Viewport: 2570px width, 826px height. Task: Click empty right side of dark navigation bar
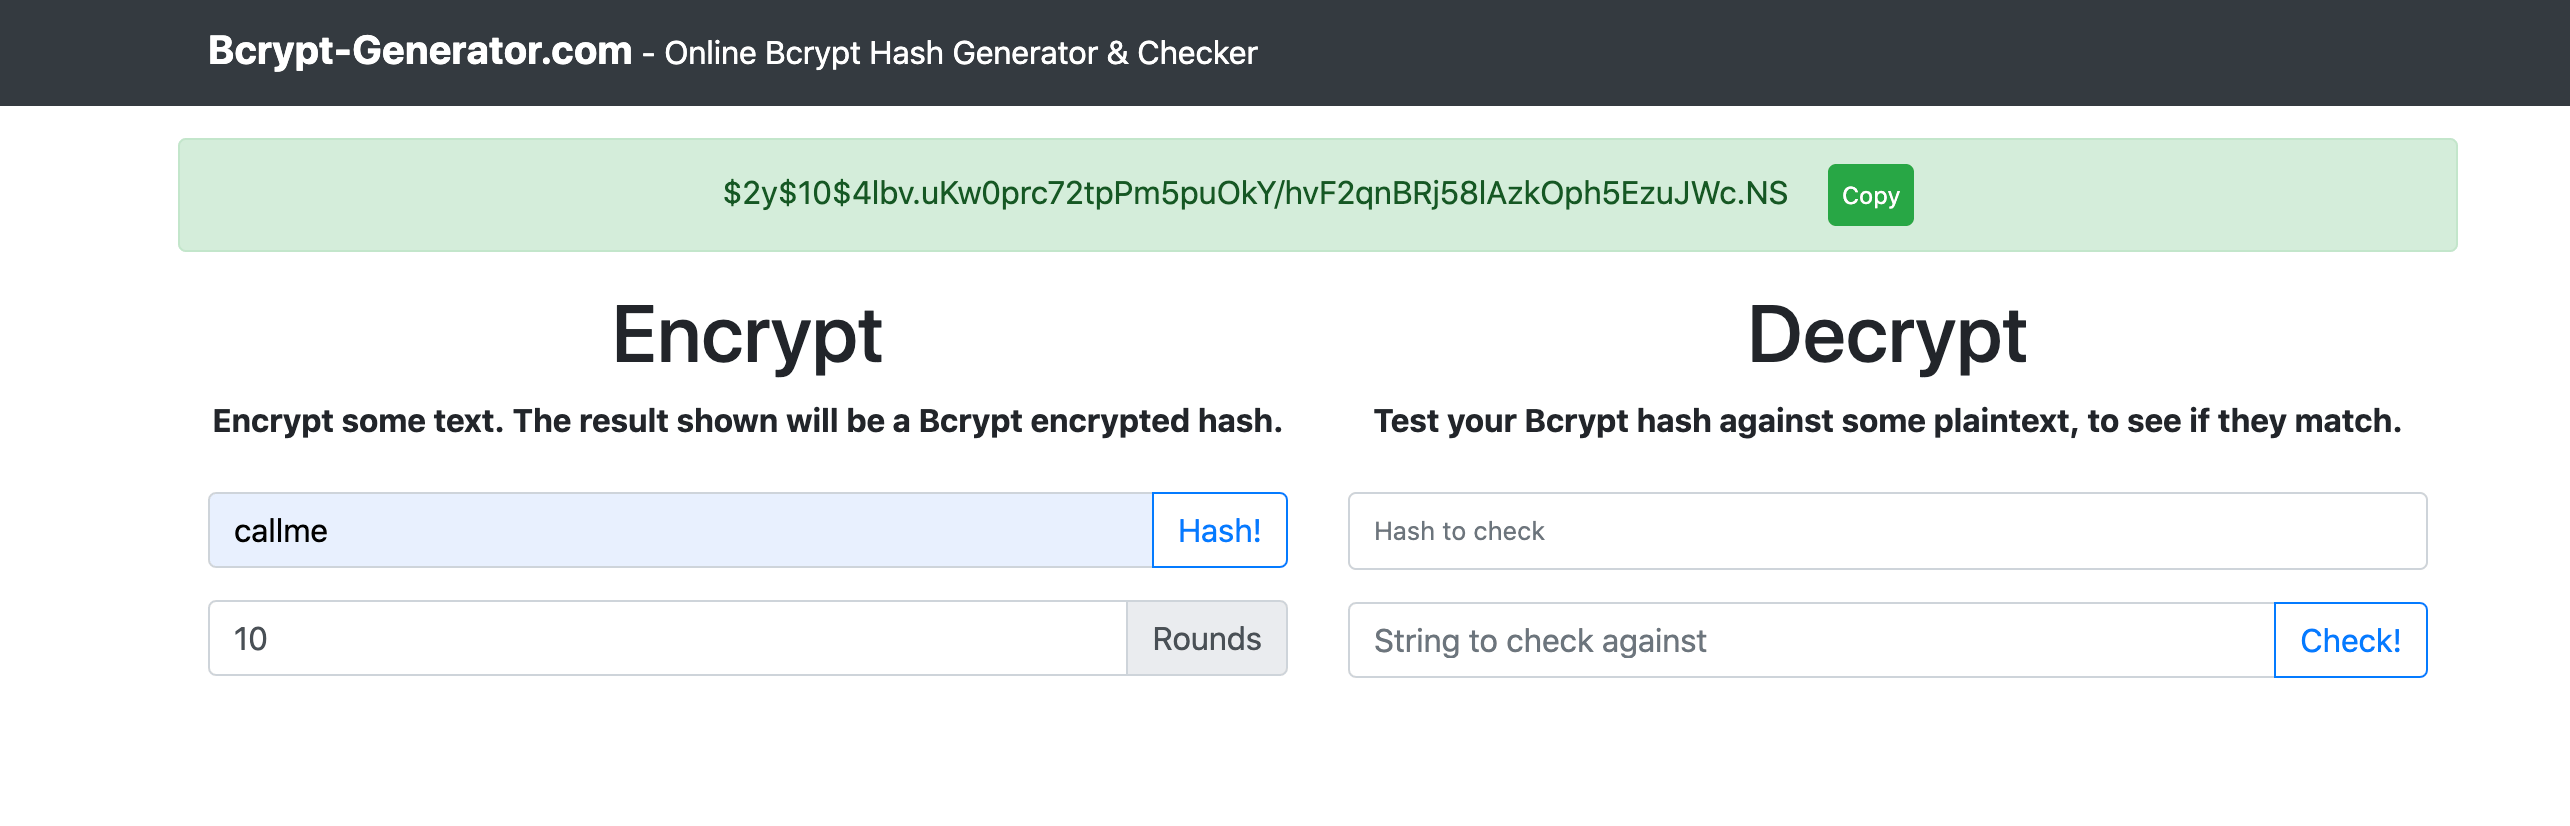pyautogui.click(x=1900, y=52)
